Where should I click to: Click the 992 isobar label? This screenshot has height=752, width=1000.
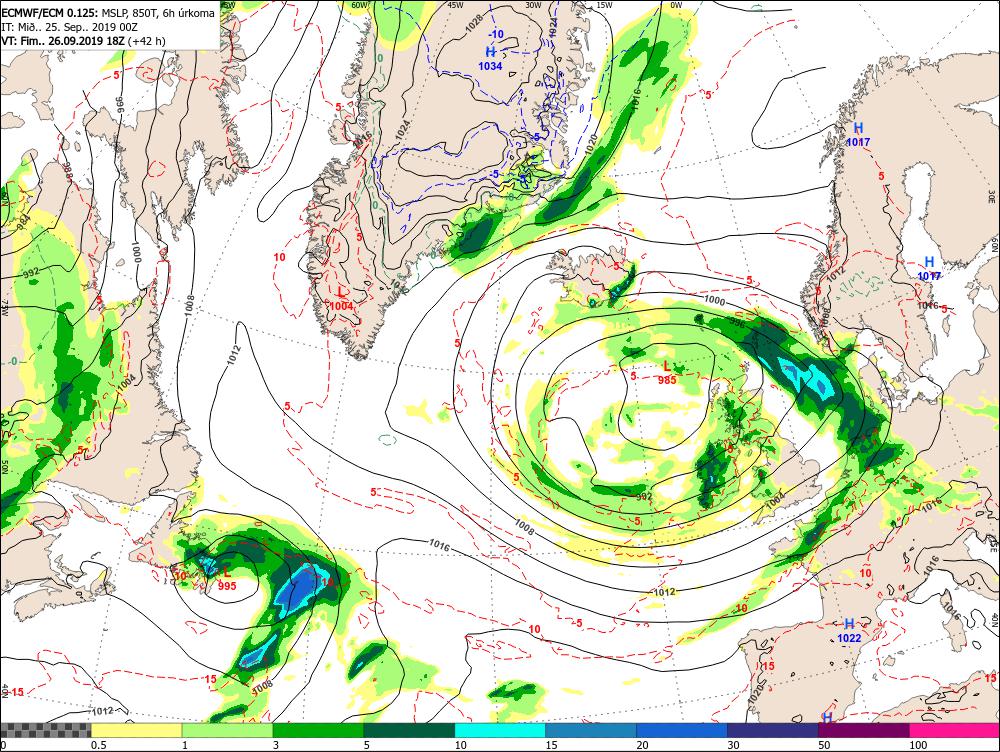(x=31, y=272)
